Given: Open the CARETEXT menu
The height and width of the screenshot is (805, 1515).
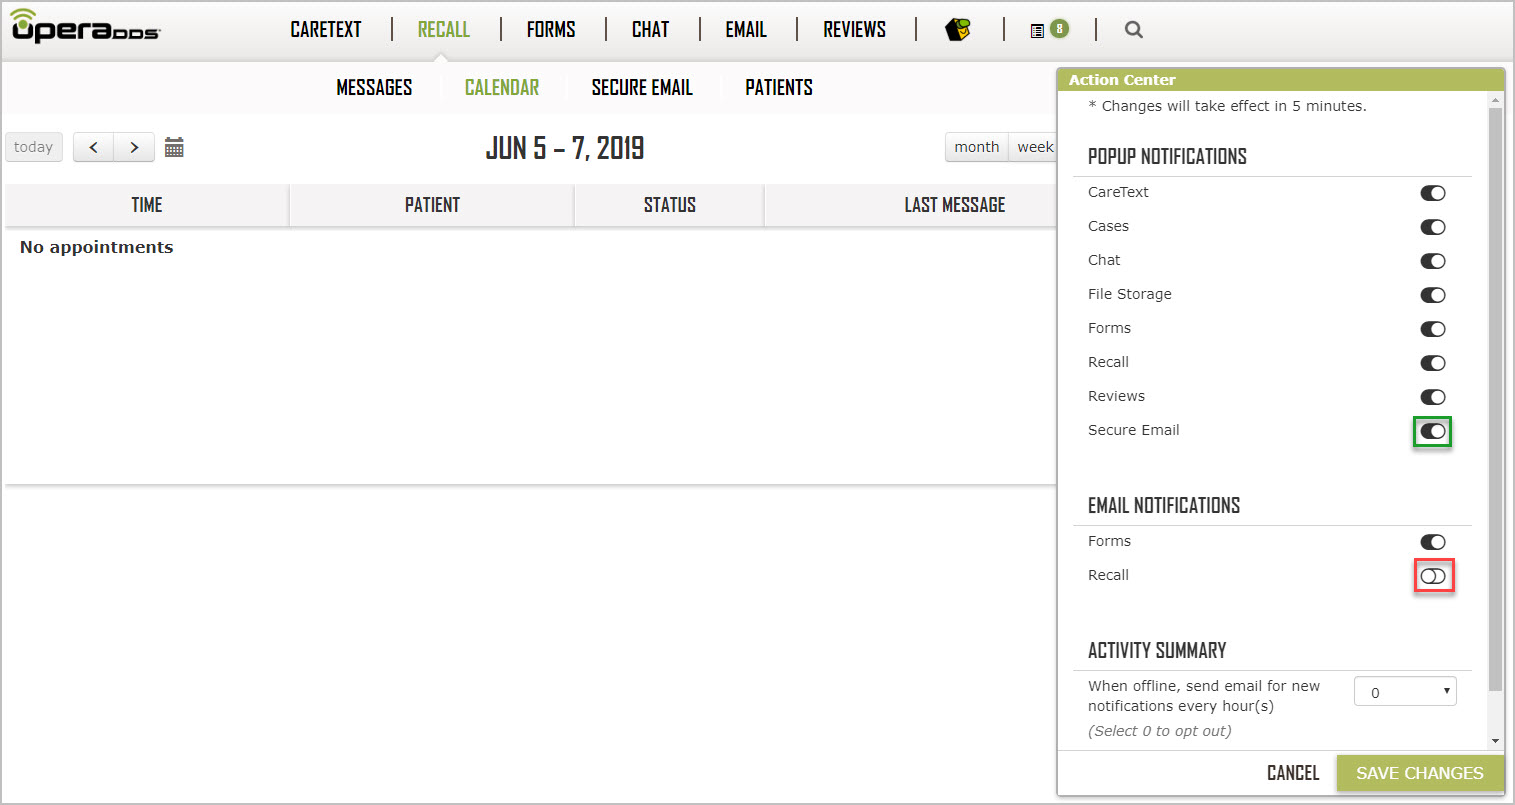Looking at the screenshot, I should click(x=326, y=30).
